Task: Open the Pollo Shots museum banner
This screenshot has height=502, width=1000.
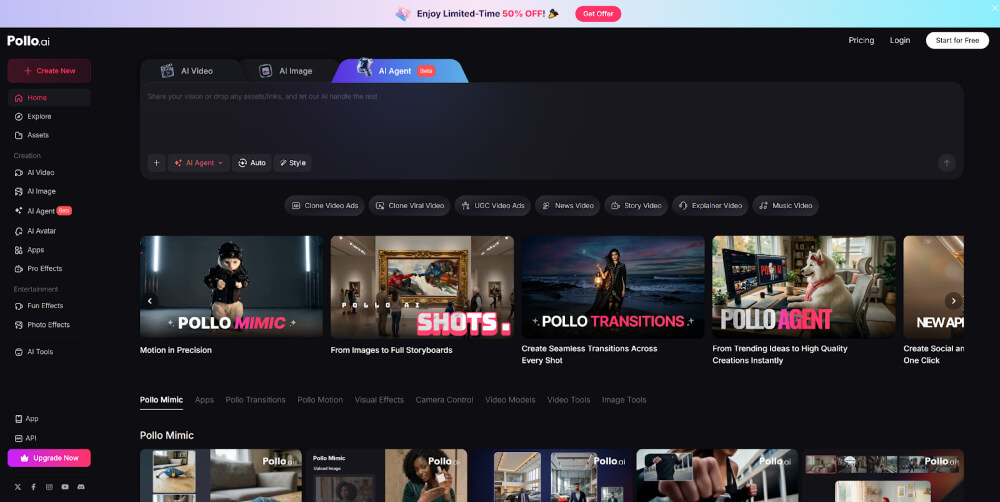Action: click(422, 286)
